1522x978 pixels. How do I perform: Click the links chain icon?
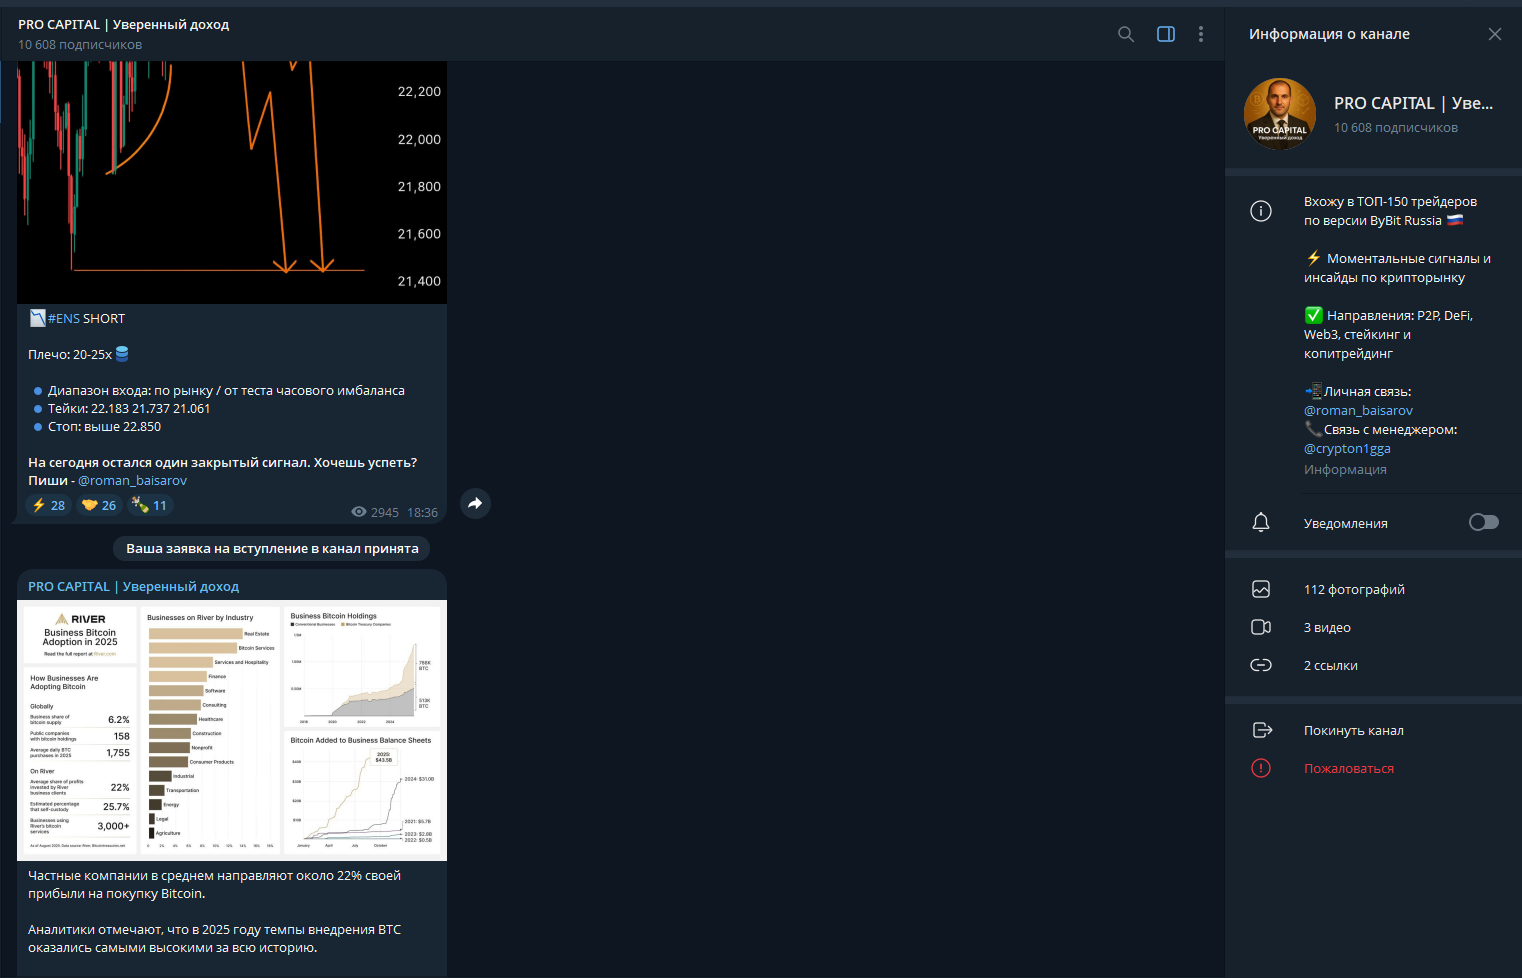(1261, 665)
